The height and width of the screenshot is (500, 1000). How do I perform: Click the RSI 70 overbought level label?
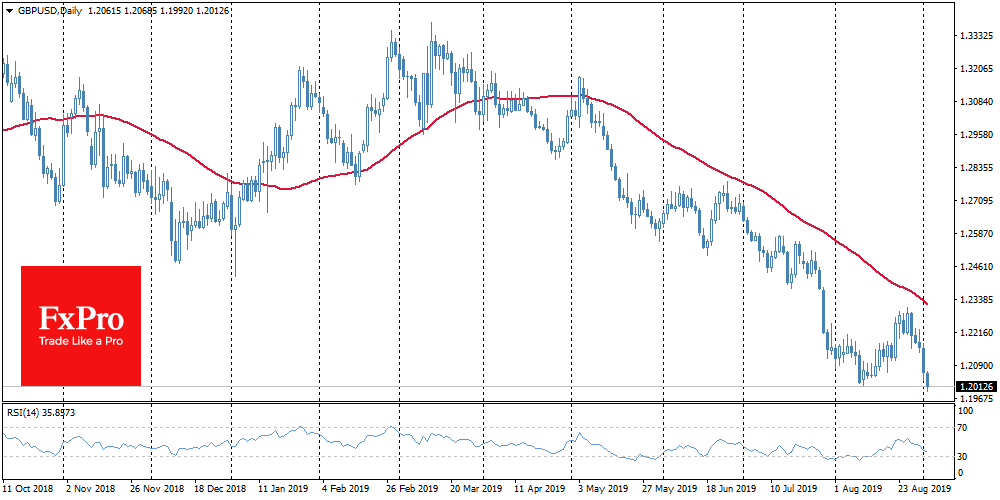[965, 429]
